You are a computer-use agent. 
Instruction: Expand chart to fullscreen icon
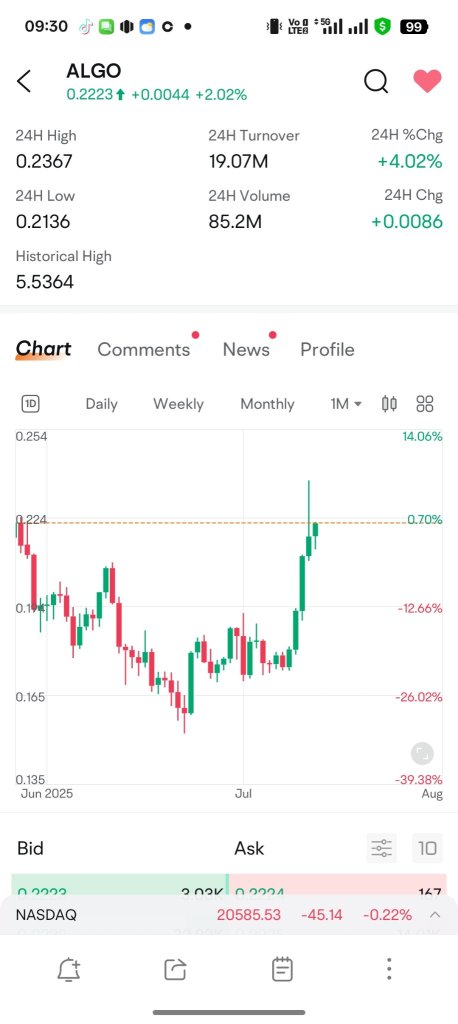(x=422, y=754)
